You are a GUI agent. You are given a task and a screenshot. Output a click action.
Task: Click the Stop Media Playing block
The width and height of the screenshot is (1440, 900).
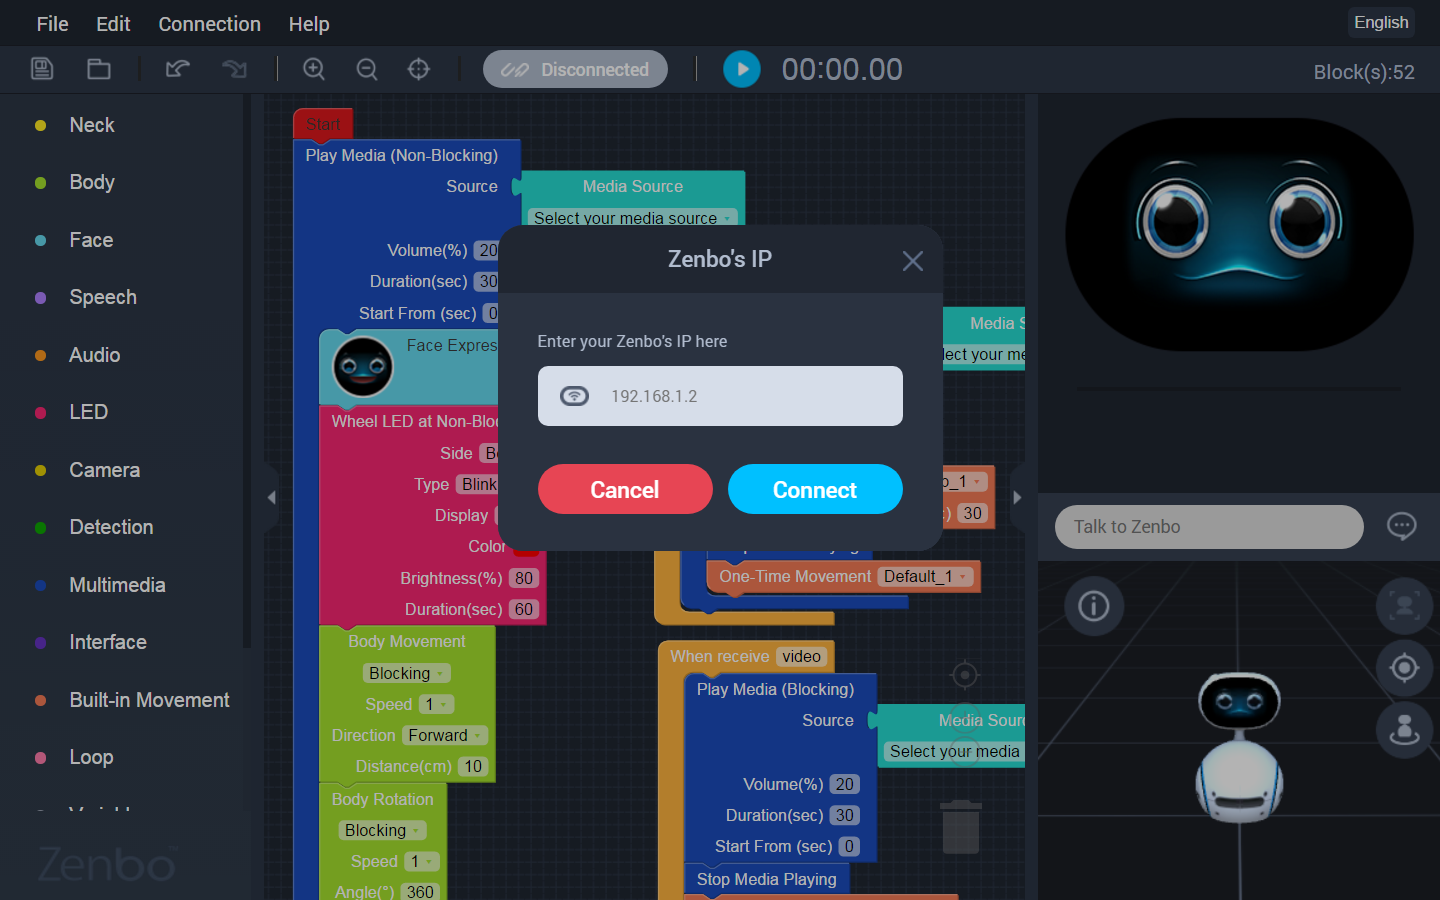[x=766, y=879]
